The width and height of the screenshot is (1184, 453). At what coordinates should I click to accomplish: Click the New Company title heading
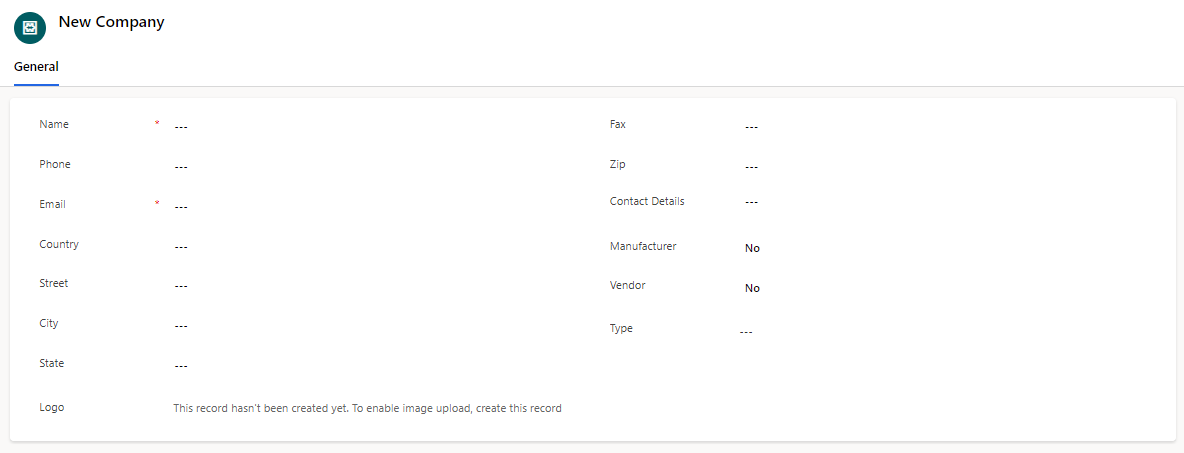pos(111,23)
